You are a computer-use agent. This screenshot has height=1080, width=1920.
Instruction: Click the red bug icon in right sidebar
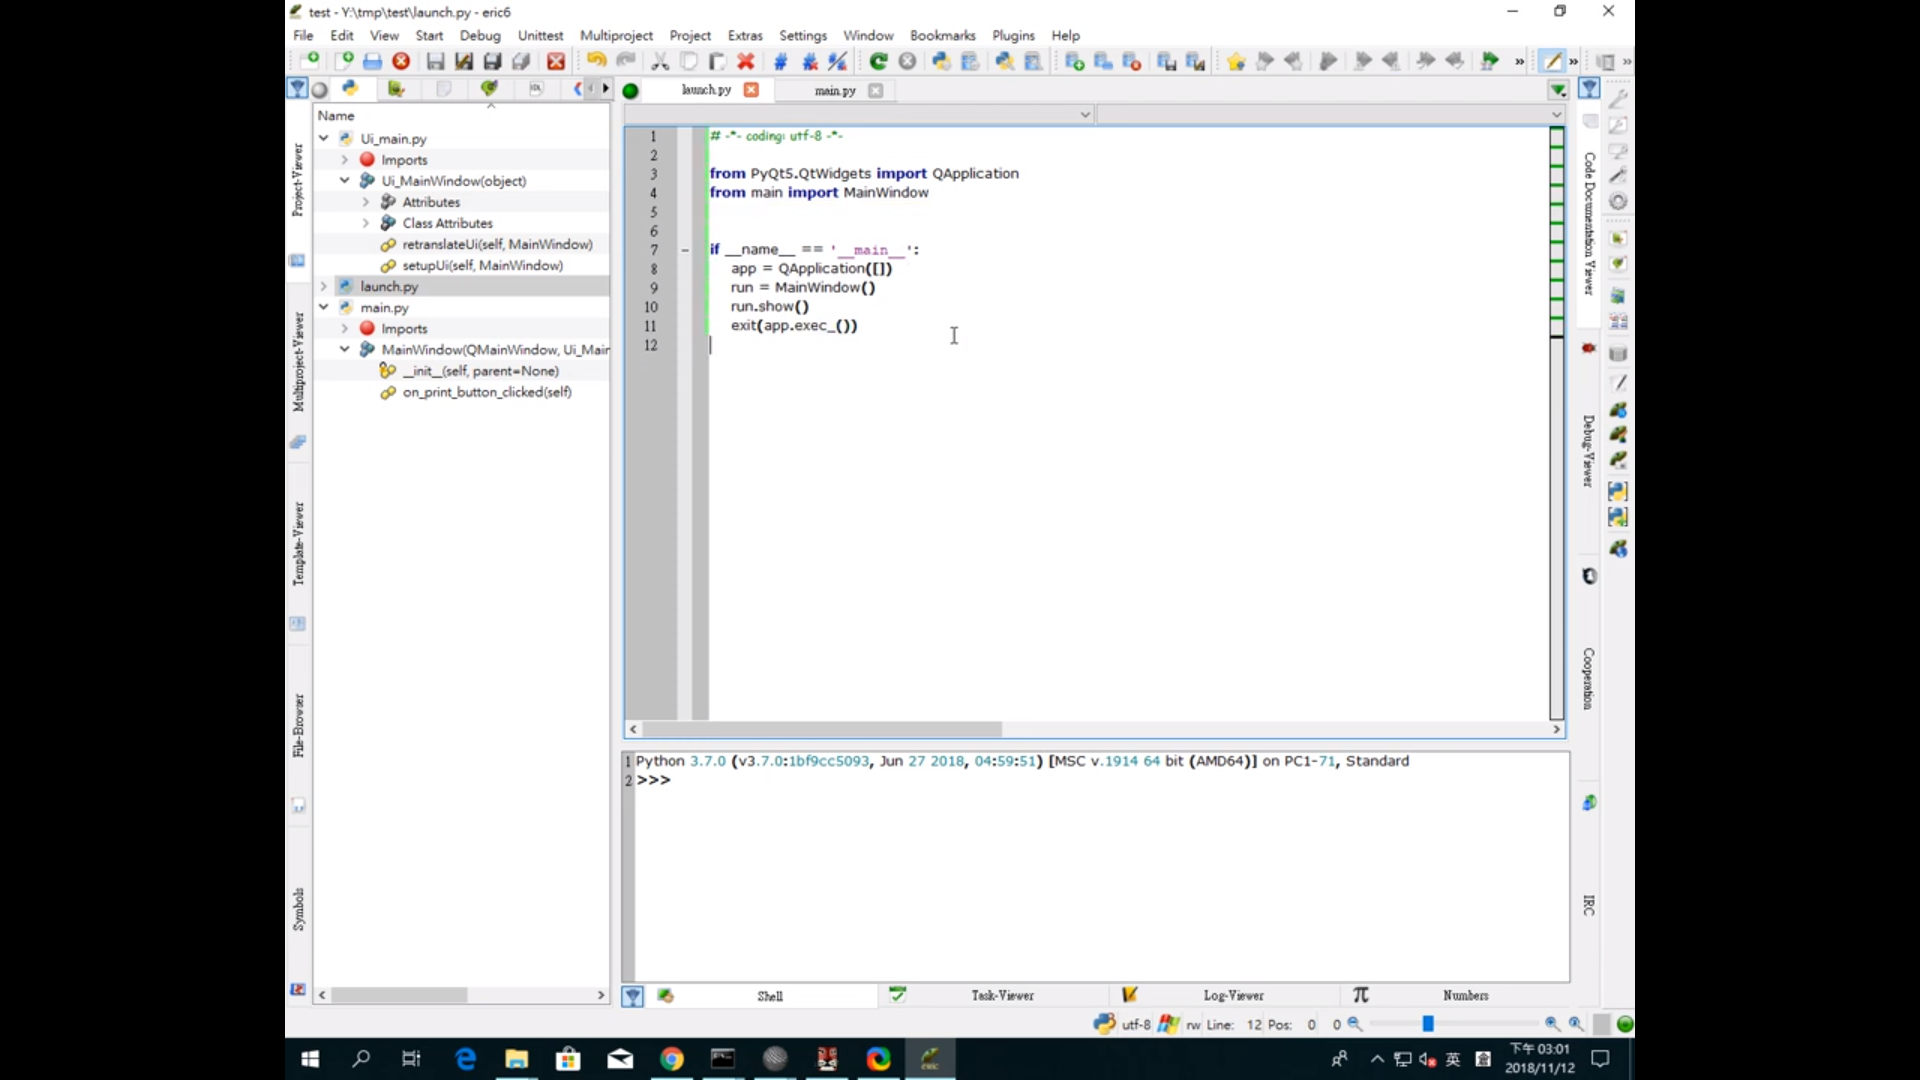pos(1589,348)
